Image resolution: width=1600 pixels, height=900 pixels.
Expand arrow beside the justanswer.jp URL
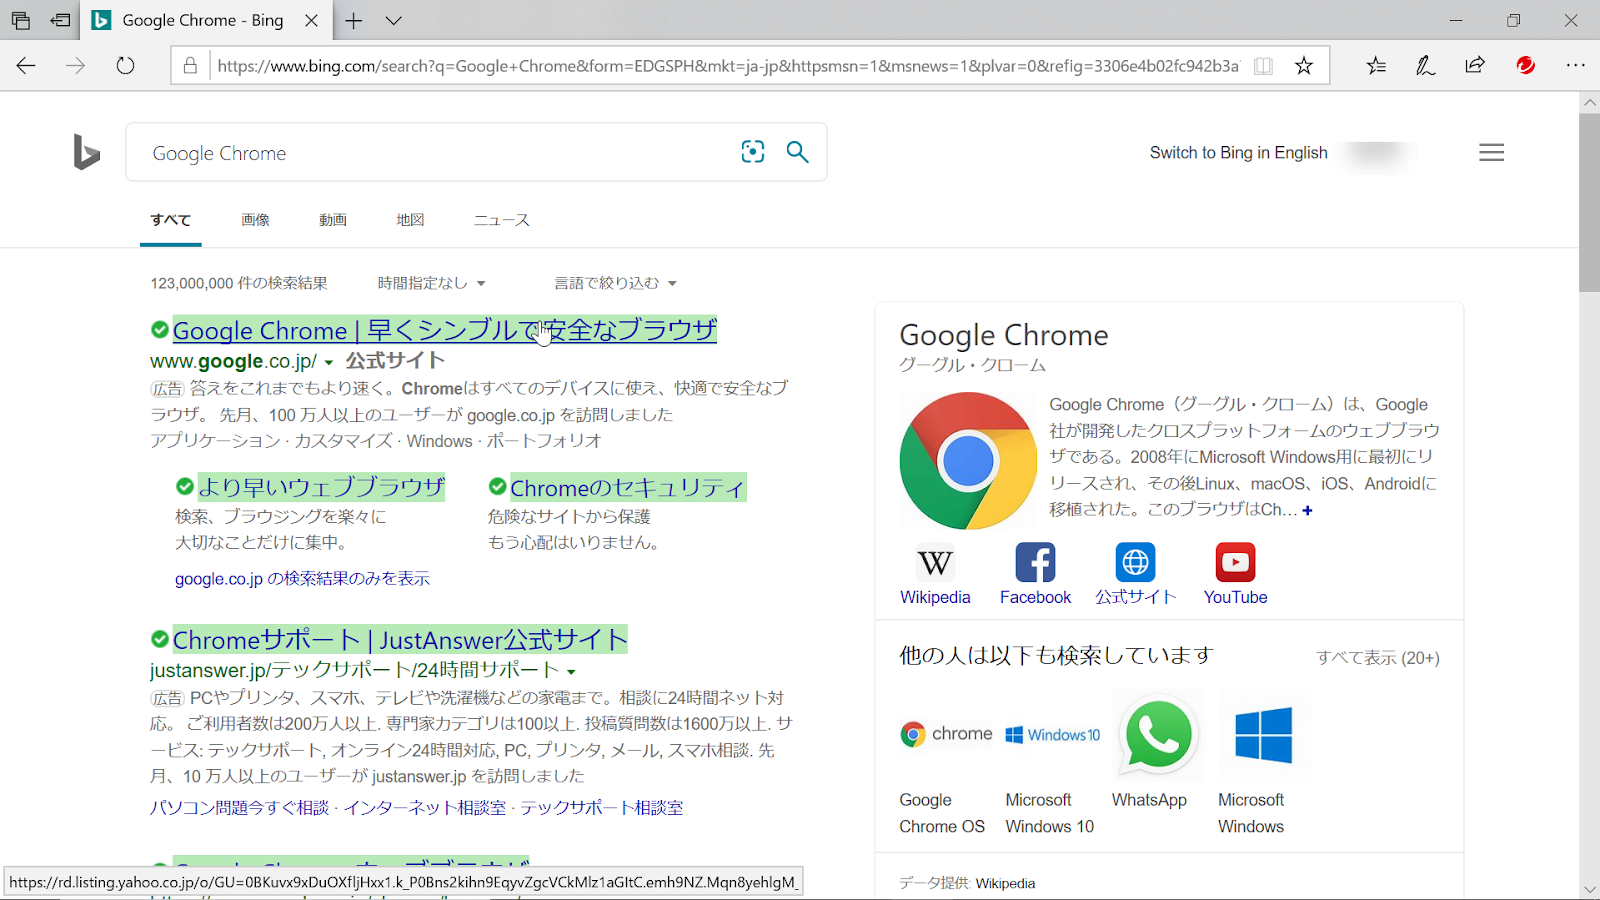click(572, 672)
